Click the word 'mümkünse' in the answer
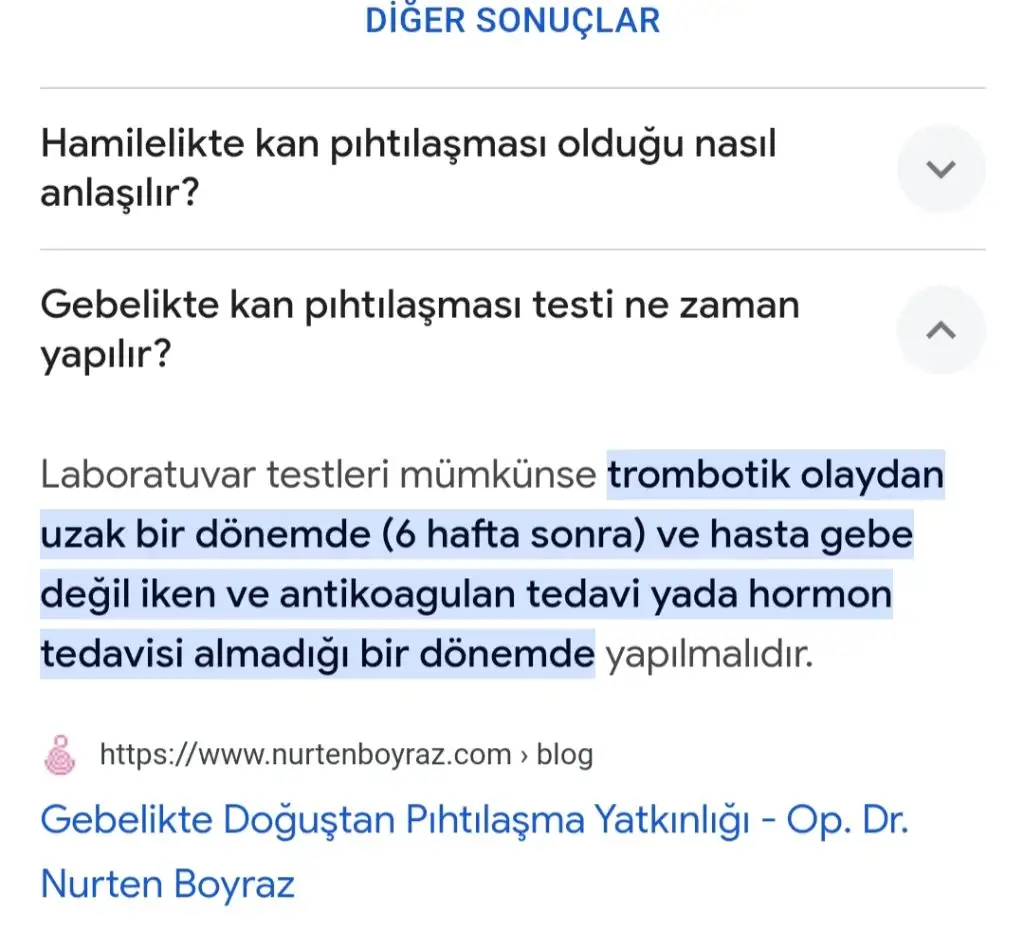The image size is (1024, 932). point(498,475)
